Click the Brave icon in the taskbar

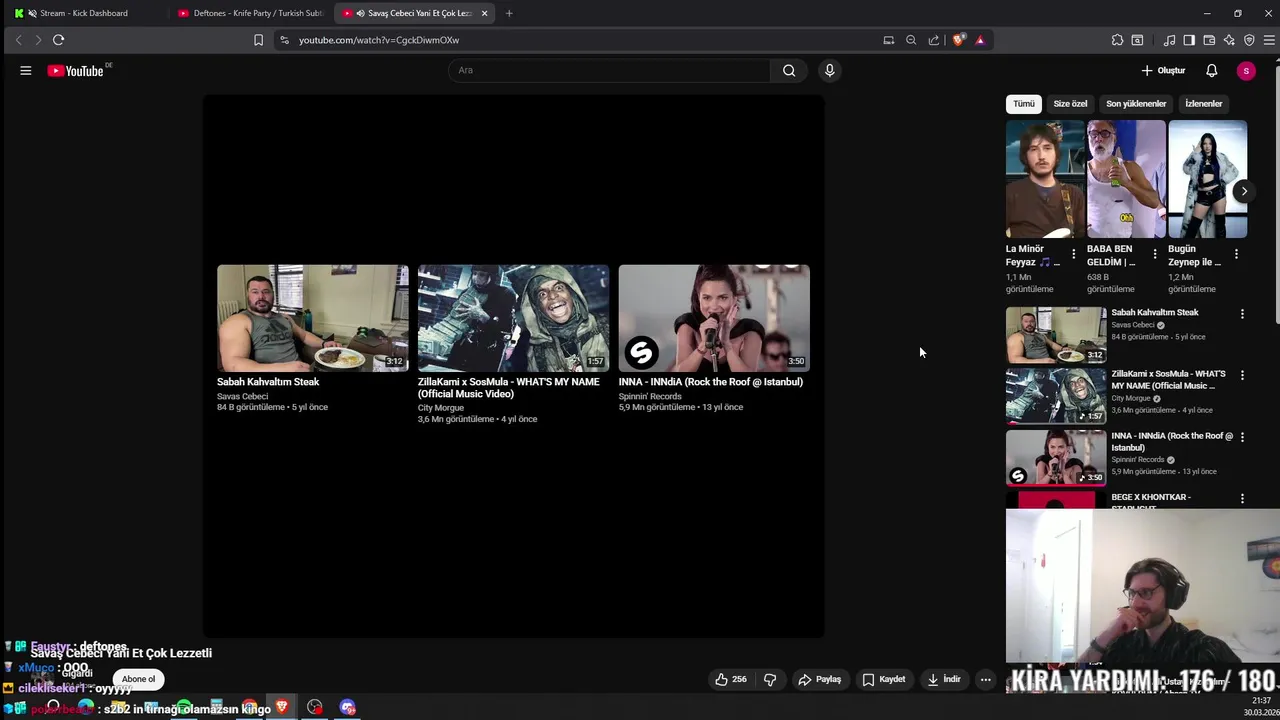click(282, 707)
